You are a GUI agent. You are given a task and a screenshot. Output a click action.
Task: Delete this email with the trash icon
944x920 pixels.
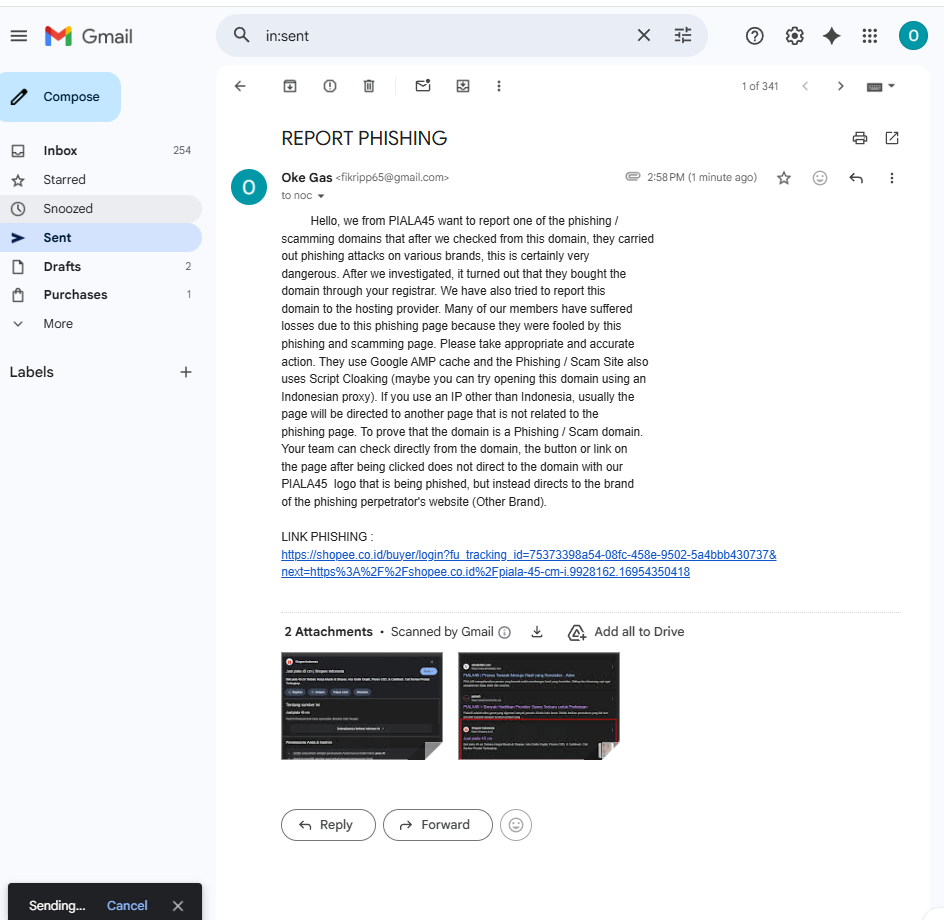[369, 86]
